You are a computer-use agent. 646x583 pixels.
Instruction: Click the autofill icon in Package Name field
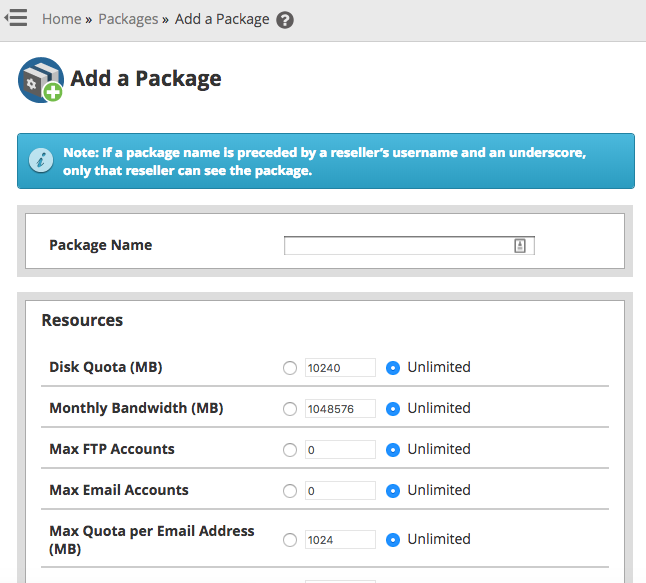(x=520, y=246)
